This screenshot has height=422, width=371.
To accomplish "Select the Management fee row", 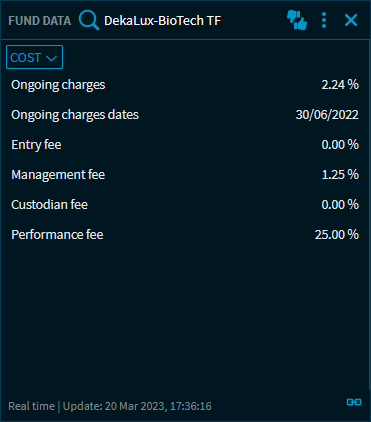I will point(185,175).
